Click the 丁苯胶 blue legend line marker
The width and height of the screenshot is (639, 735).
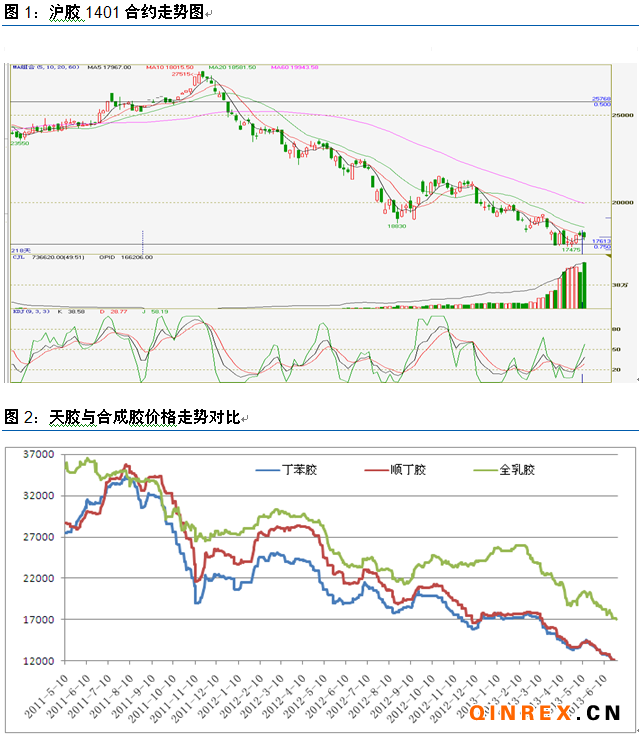pyautogui.click(x=268, y=469)
